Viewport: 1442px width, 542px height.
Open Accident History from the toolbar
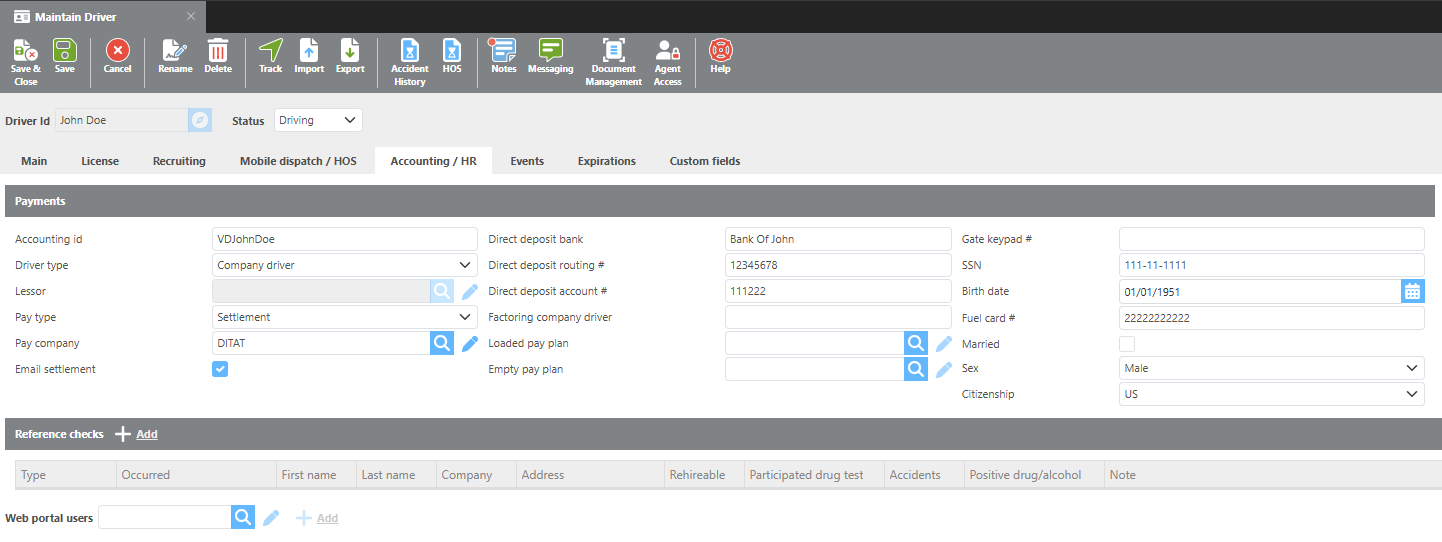(x=409, y=62)
